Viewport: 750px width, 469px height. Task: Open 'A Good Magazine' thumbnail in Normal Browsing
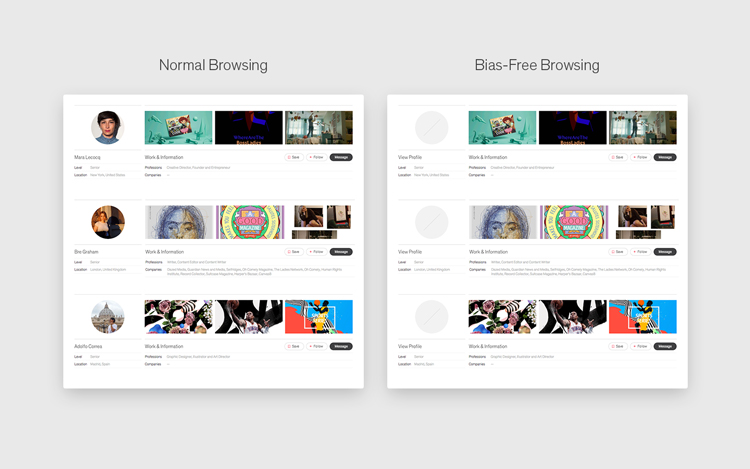[x=250, y=222]
